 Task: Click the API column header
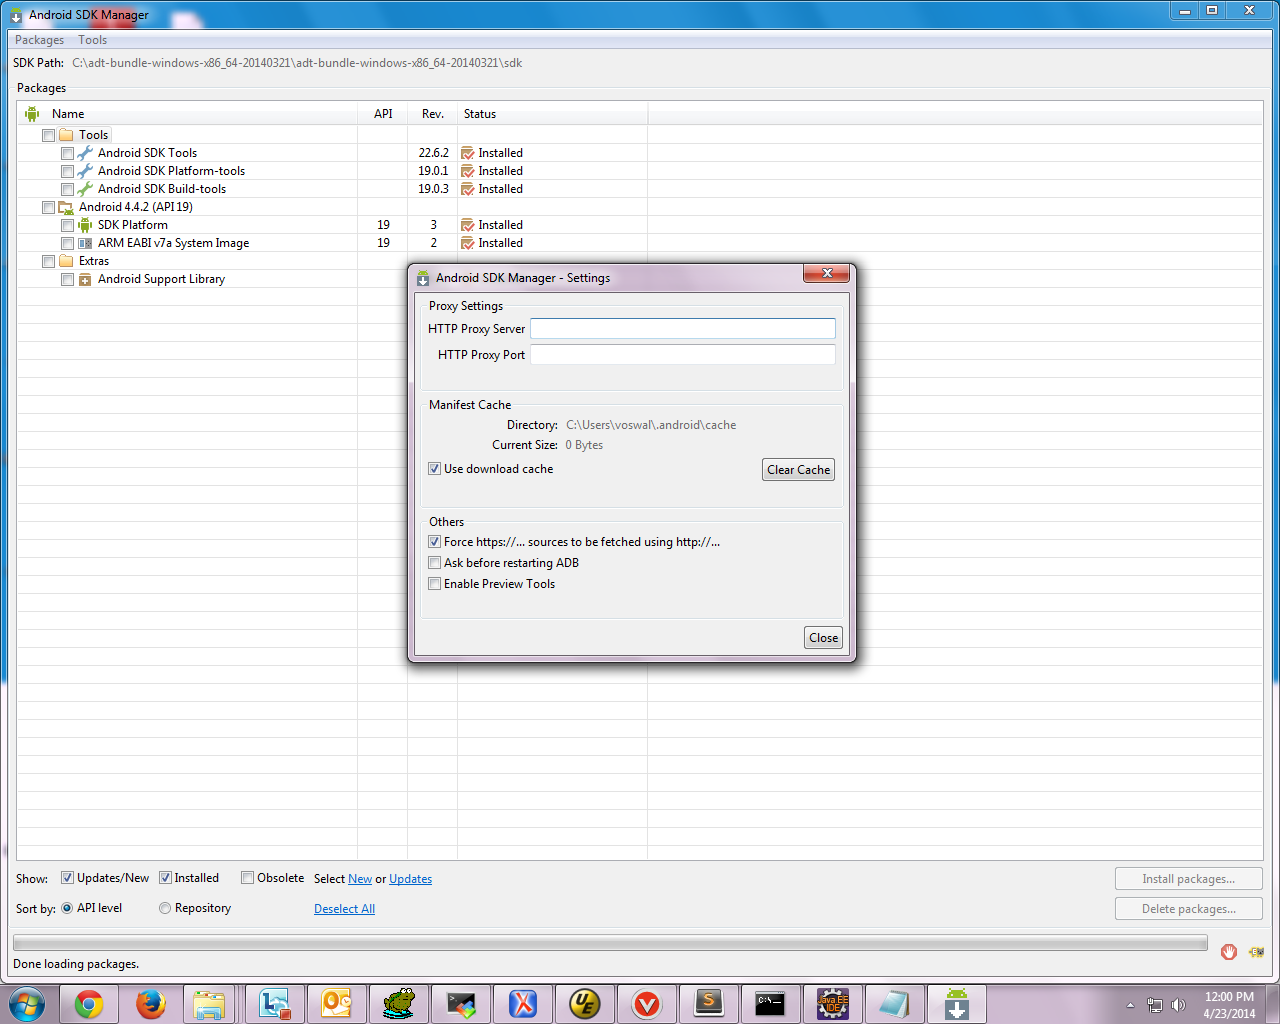click(x=383, y=114)
